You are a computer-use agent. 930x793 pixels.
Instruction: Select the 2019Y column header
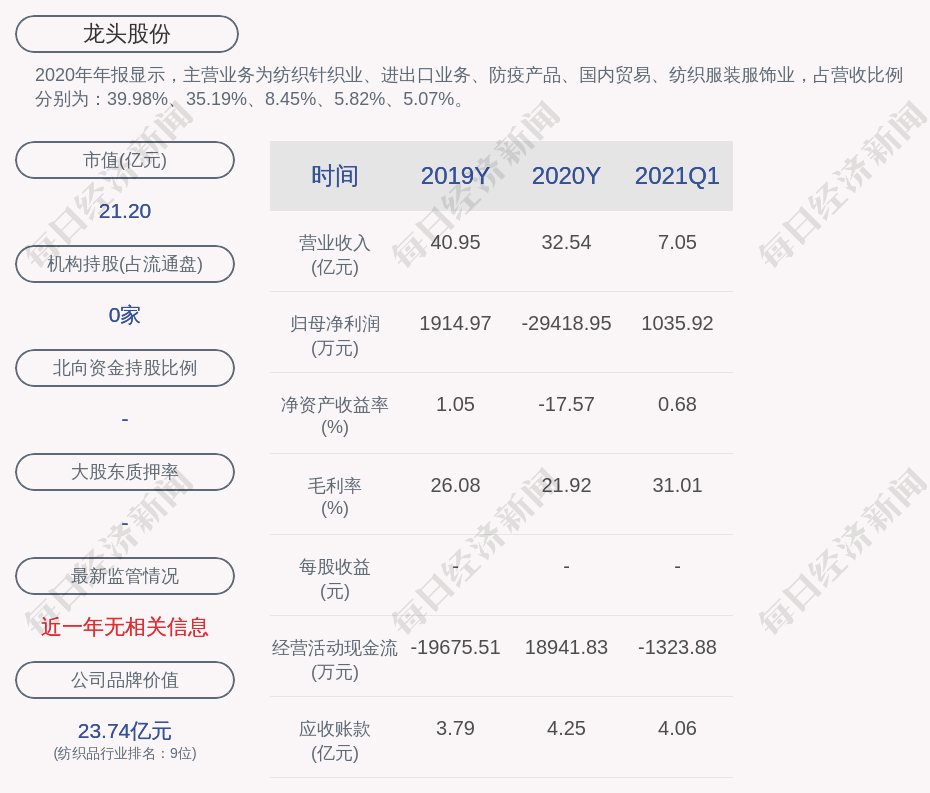pyautogui.click(x=455, y=176)
